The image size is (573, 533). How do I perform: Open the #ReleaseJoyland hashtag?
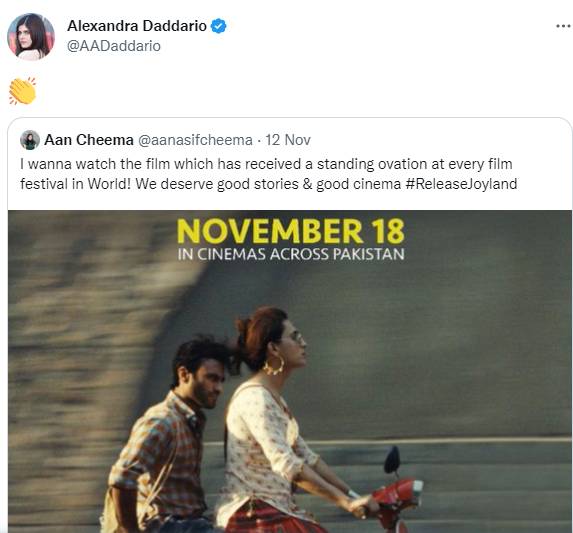[x=461, y=184]
